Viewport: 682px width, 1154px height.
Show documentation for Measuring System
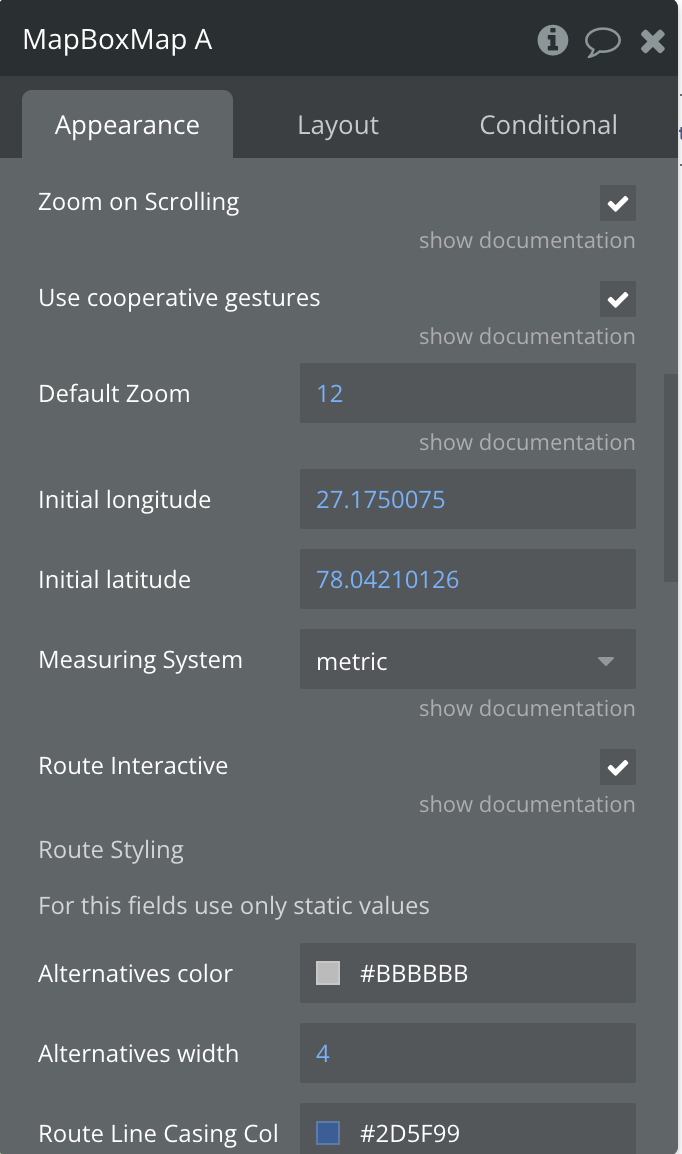tap(527, 708)
